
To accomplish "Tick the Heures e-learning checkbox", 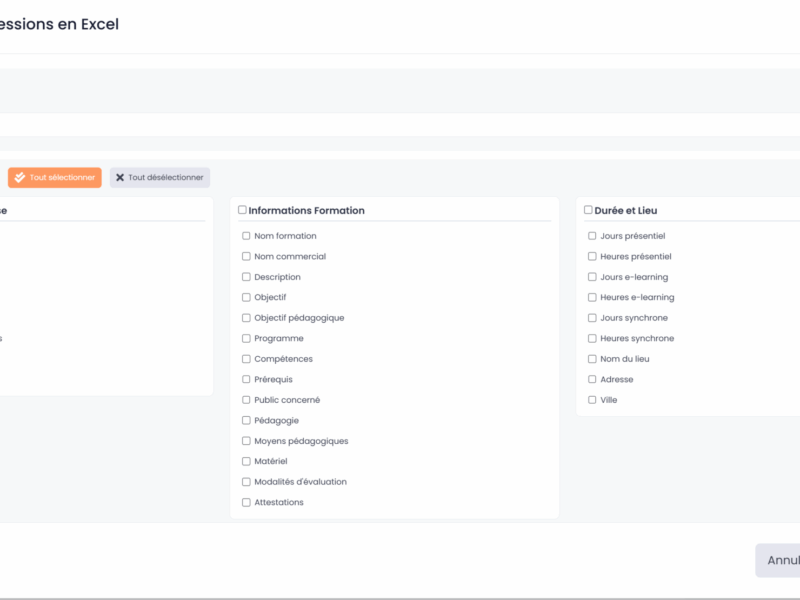I will point(592,297).
